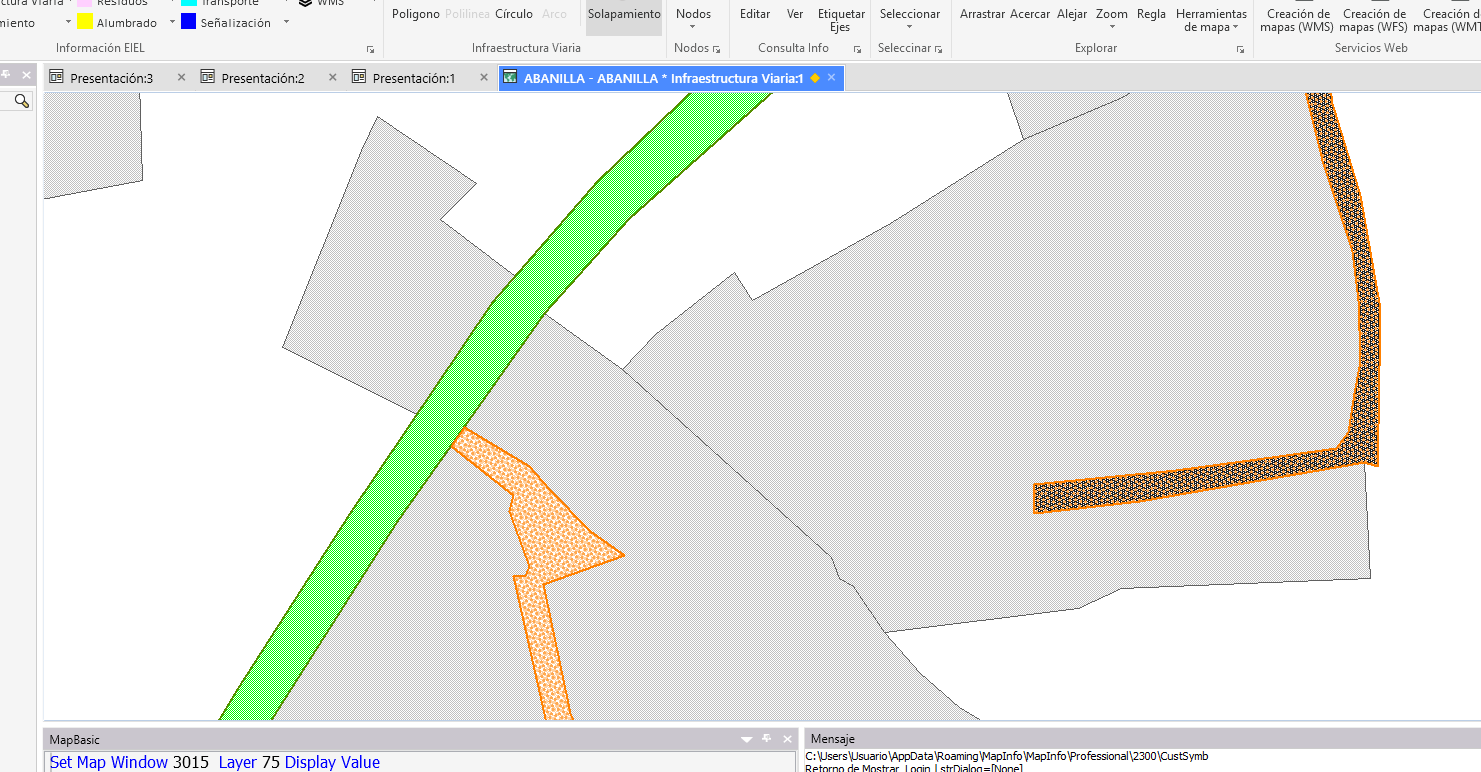
Task: Open the Zoom dropdown
Action: click(x=1112, y=18)
